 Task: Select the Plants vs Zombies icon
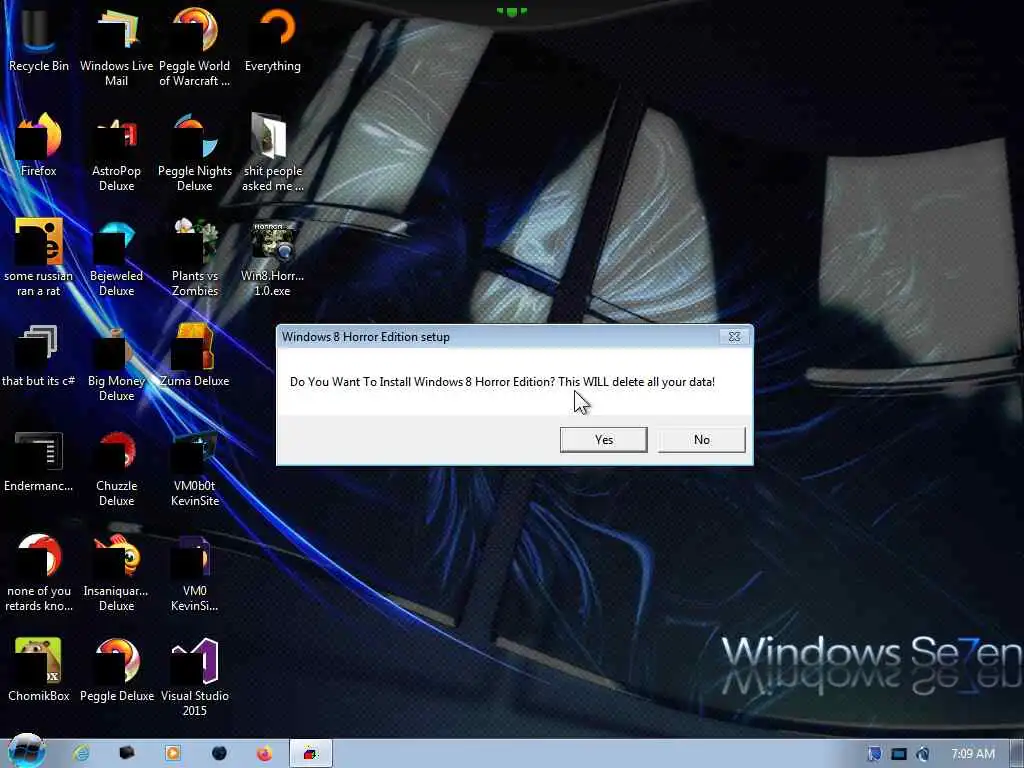click(x=195, y=257)
